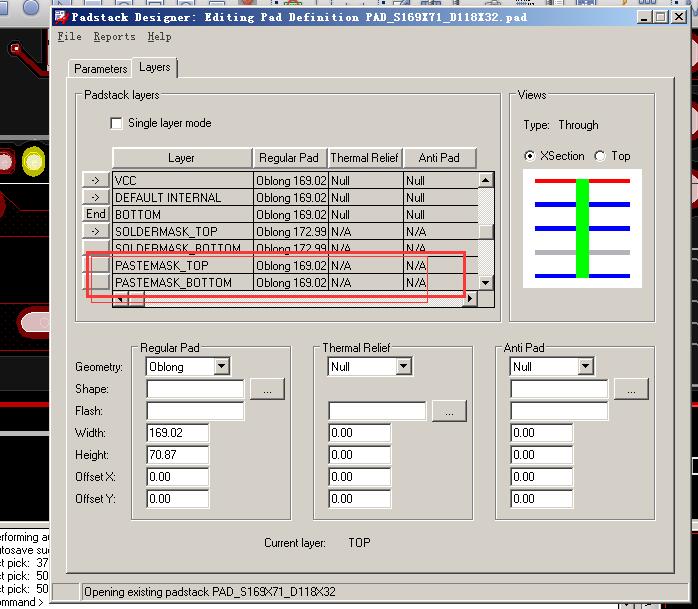Open the Reports menu
The width and height of the screenshot is (698, 609).
(114, 37)
